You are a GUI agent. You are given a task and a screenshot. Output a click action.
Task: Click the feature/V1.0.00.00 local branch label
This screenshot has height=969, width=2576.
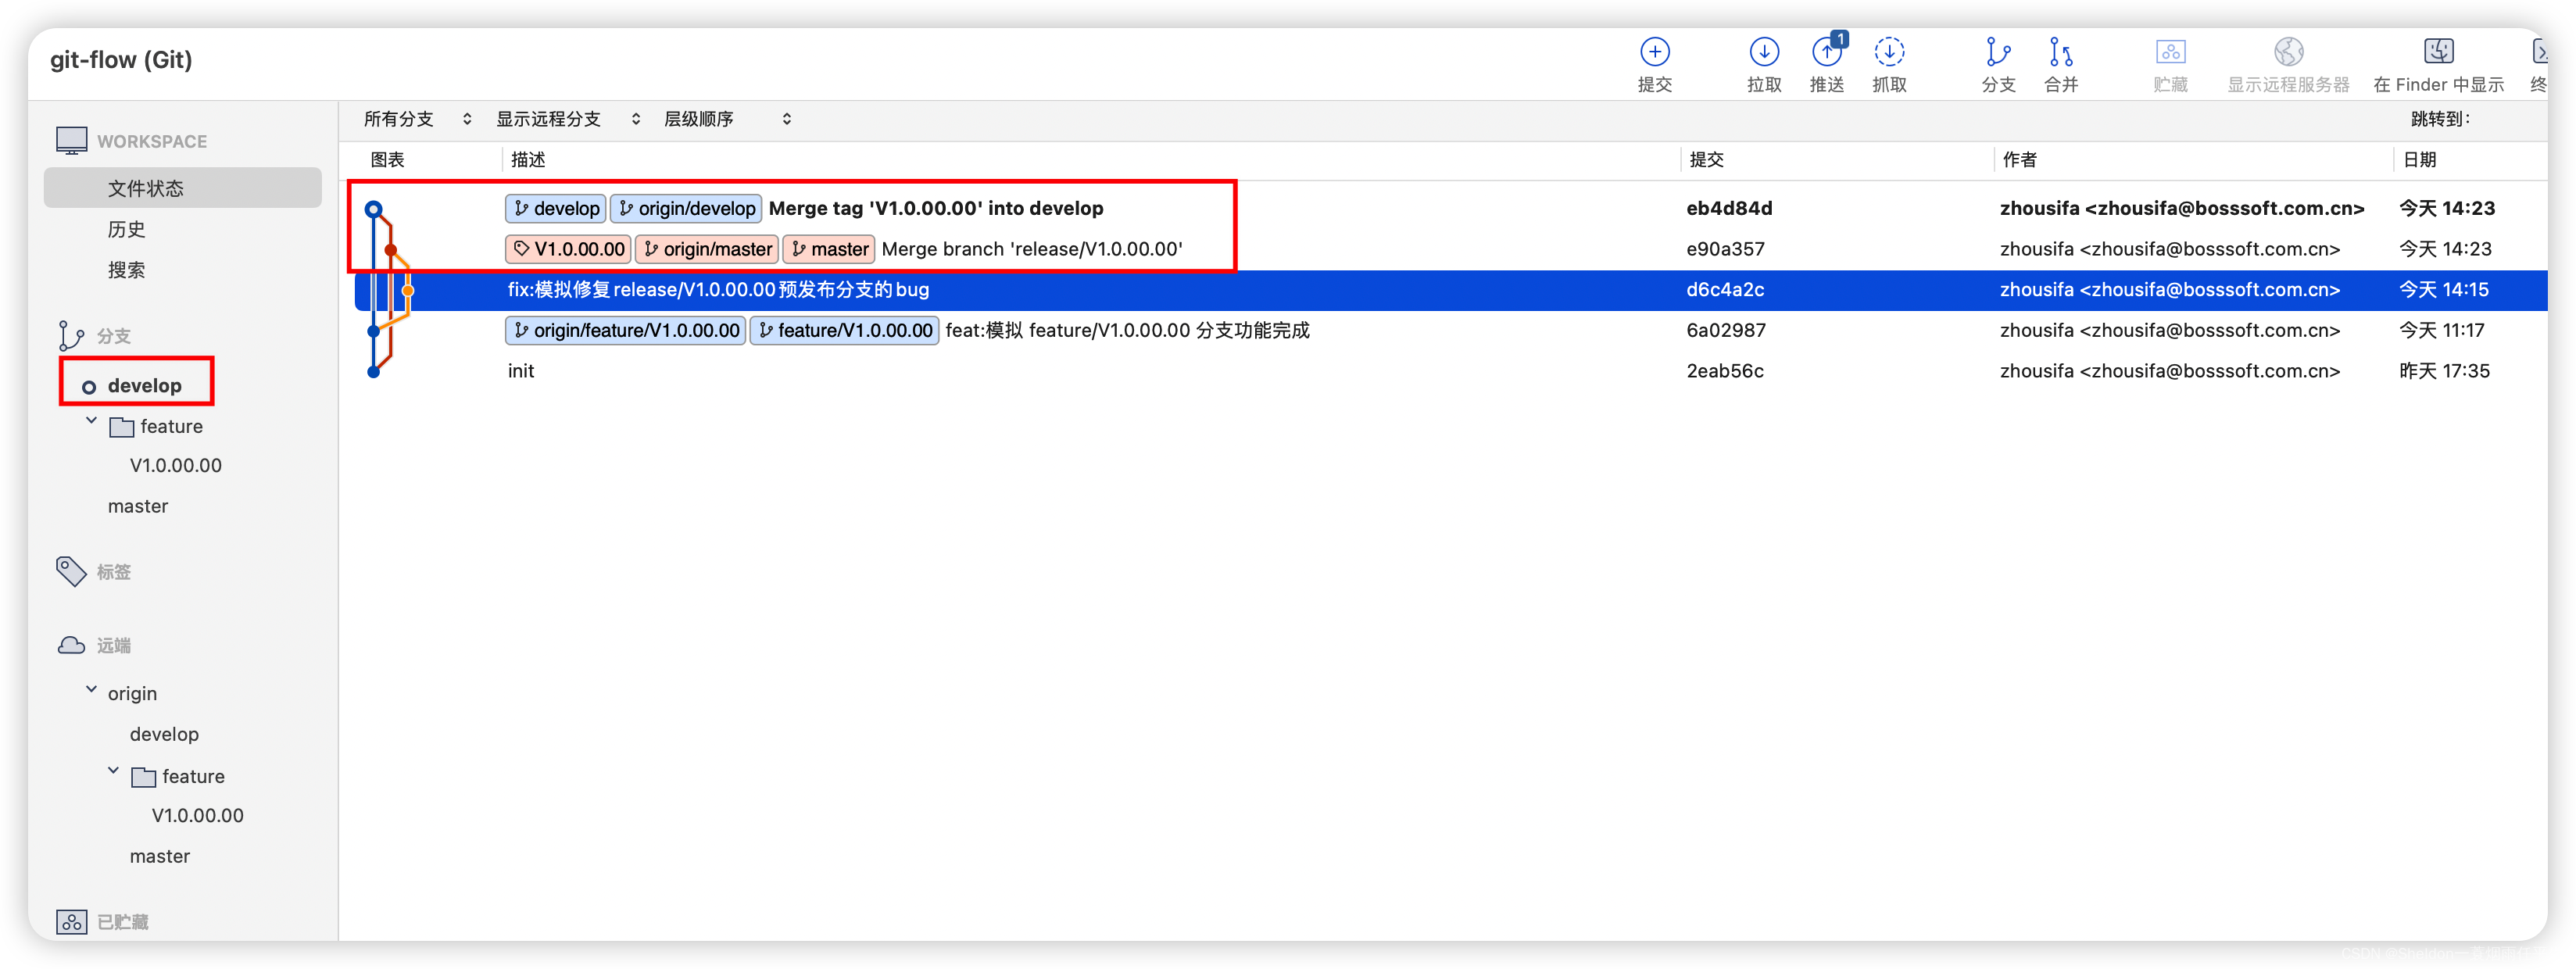pyautogui.click(x=844, y=330)
